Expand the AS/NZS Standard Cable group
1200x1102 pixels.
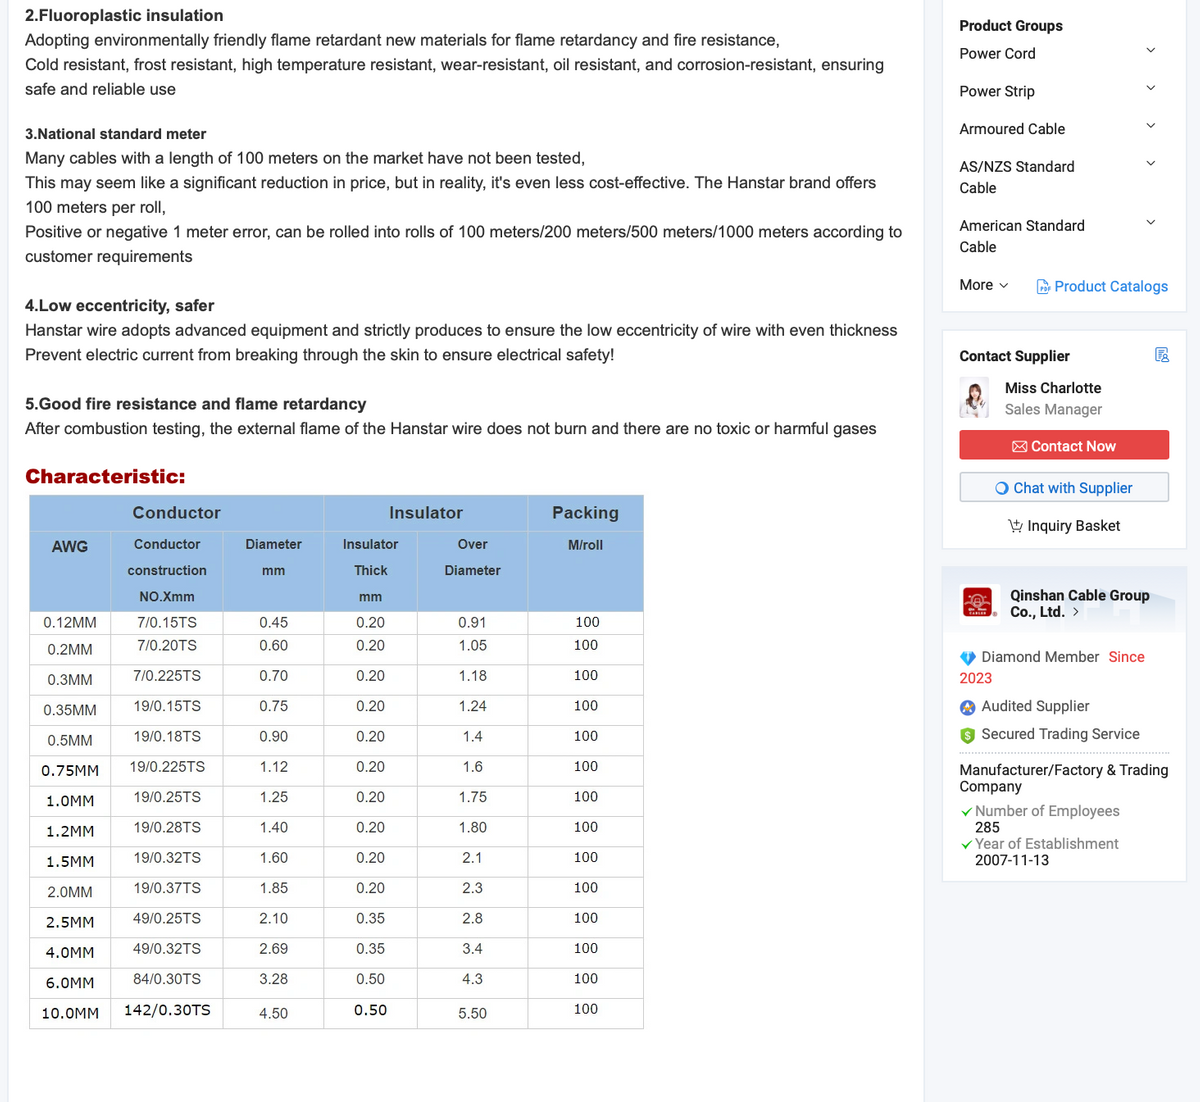coord(1150,164)
